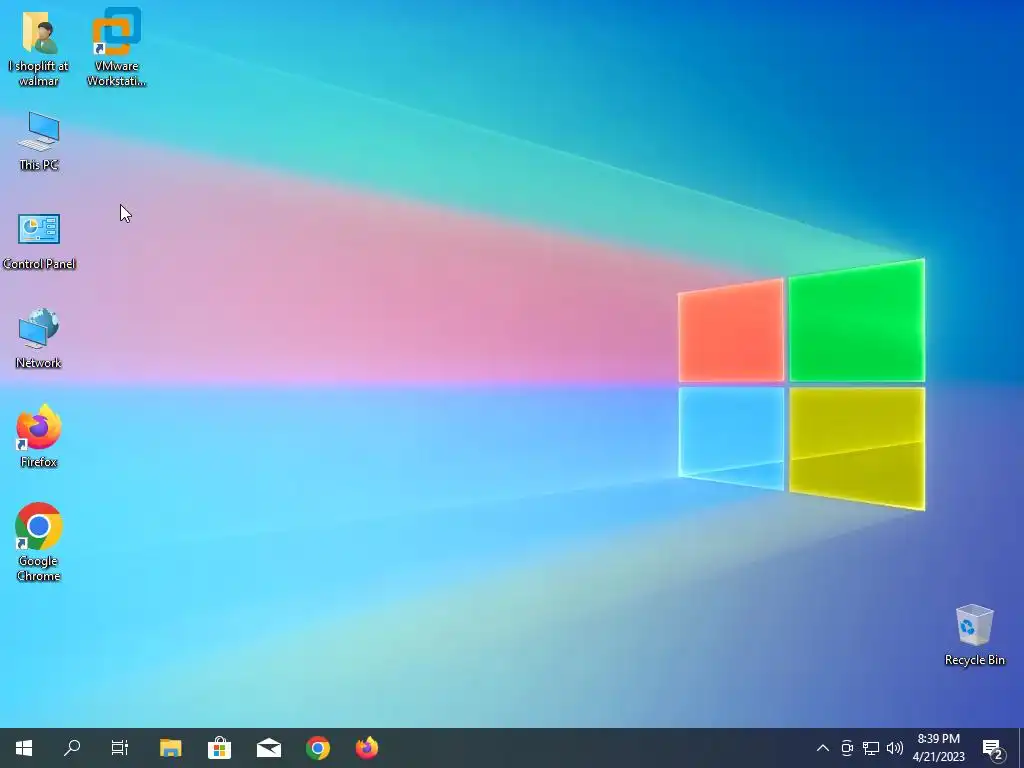Viewport: 1024px width, 768px height.
Task: Open the volume speaker control
Action: pyautogui.click(x=895, y=748)
